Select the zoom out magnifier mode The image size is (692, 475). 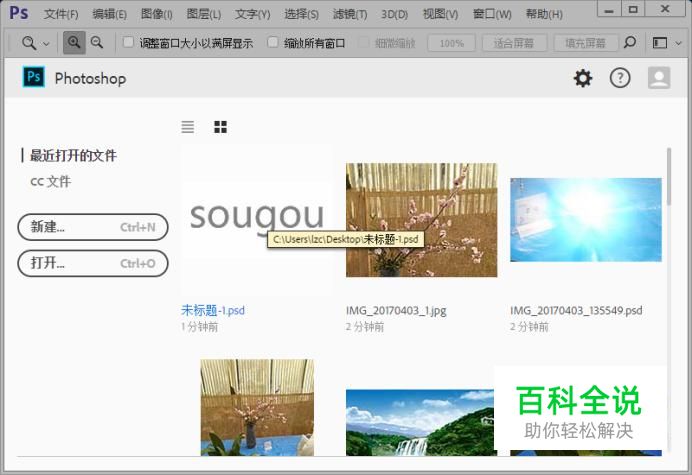(x=97, y=43)
